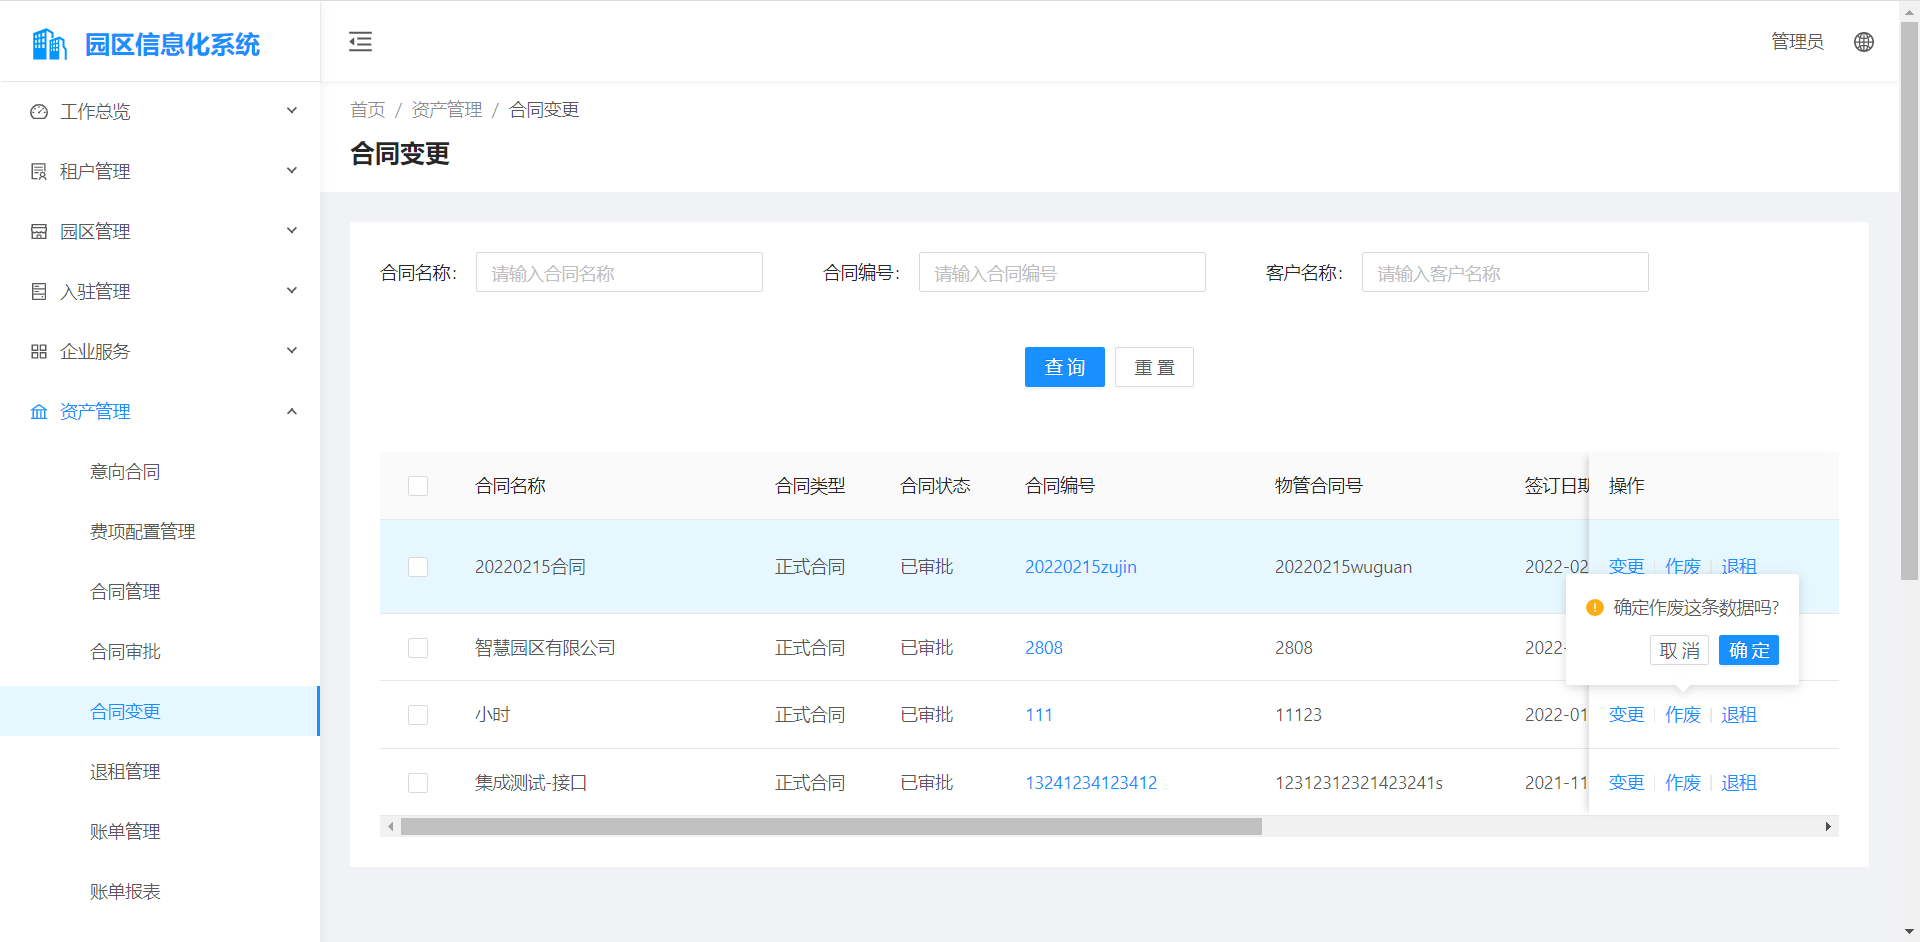Toggle the select-all checkbox in table header

[x=418, y=486]
